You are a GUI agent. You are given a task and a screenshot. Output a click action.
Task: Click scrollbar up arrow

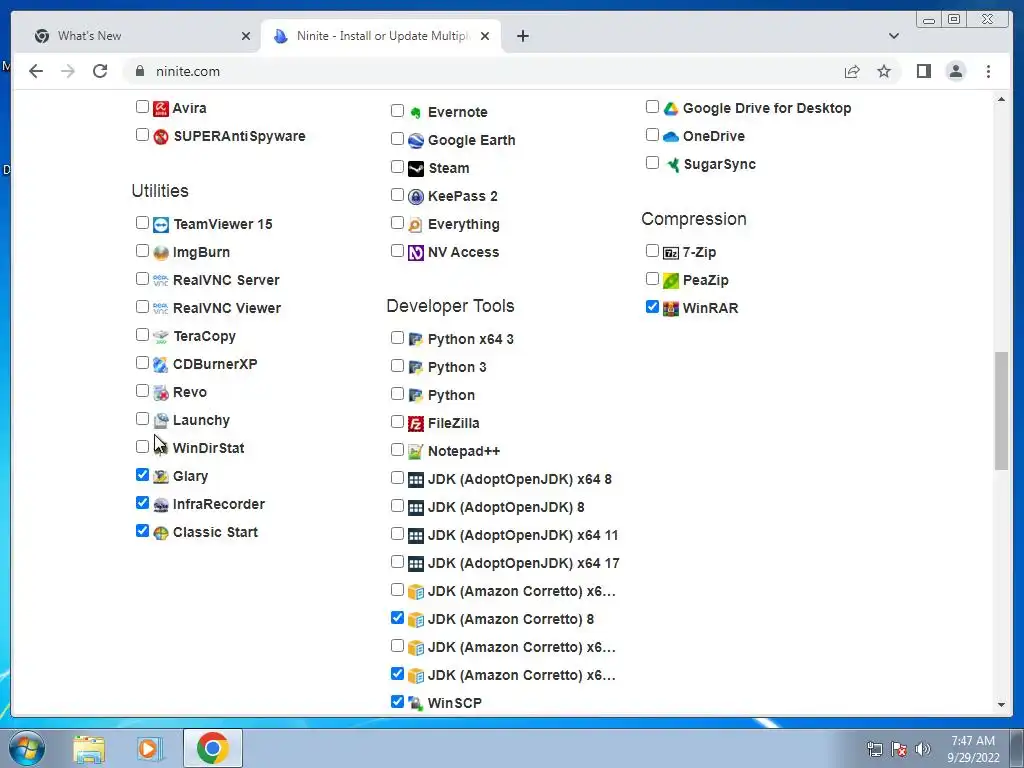pos(1001,99)
